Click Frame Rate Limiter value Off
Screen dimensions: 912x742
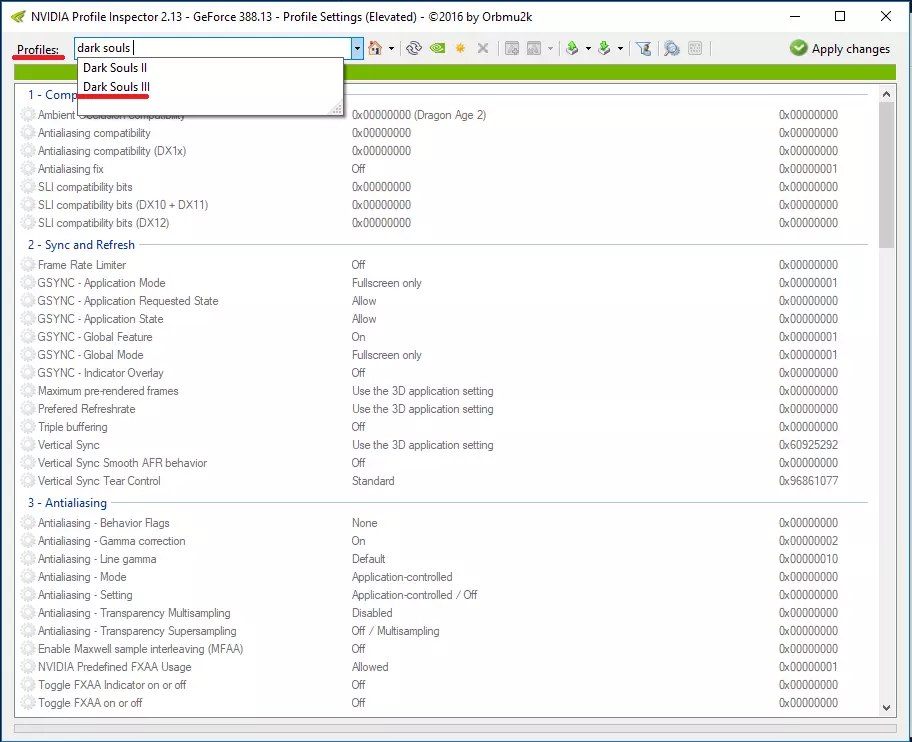(x=358, y=265)
